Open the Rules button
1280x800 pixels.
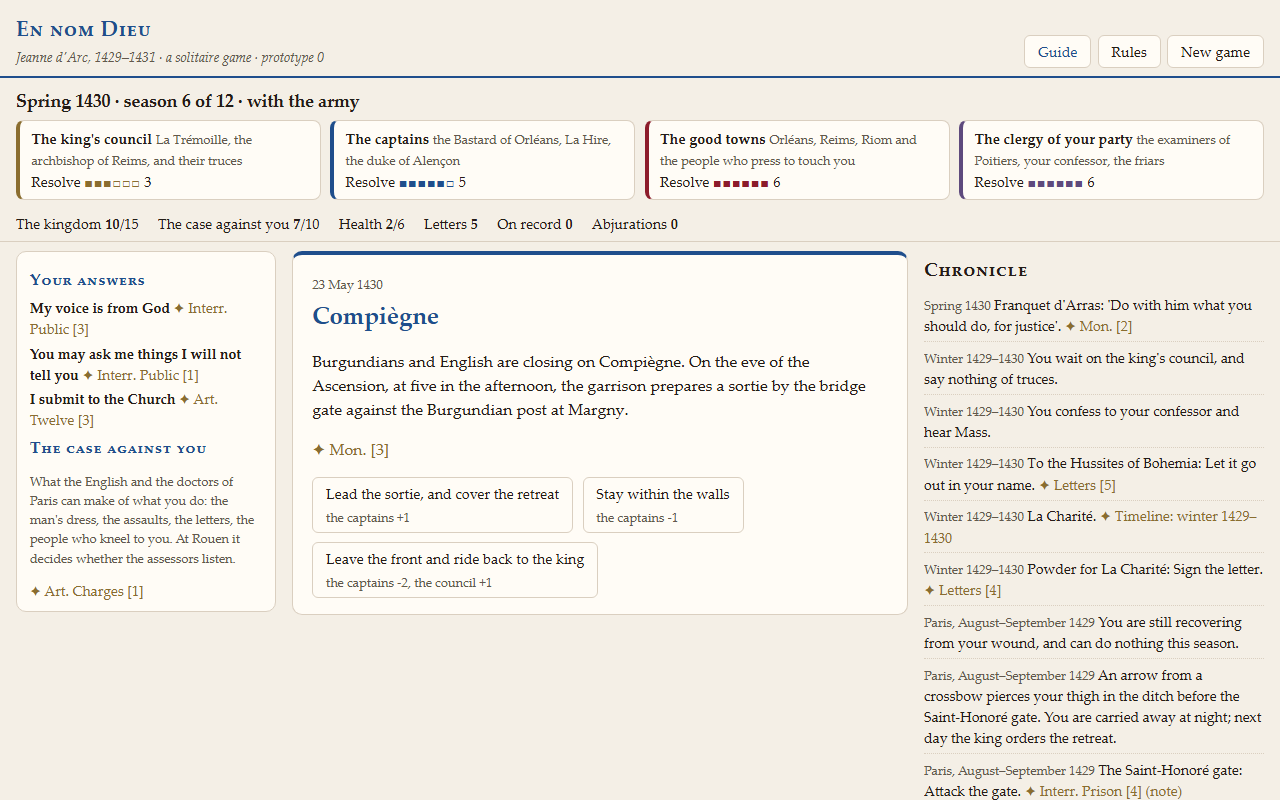[x=1129, y=52]
